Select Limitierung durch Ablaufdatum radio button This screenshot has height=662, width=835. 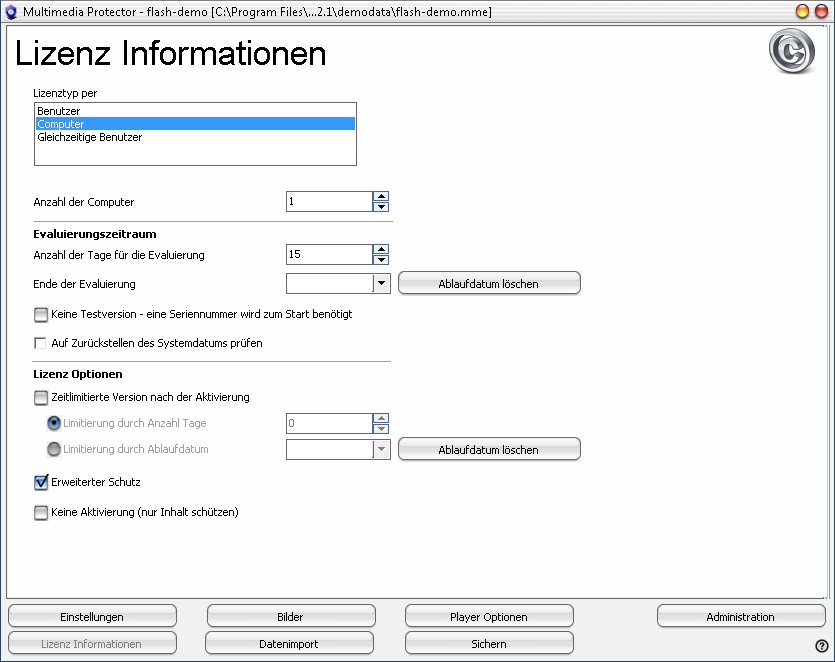54,449
